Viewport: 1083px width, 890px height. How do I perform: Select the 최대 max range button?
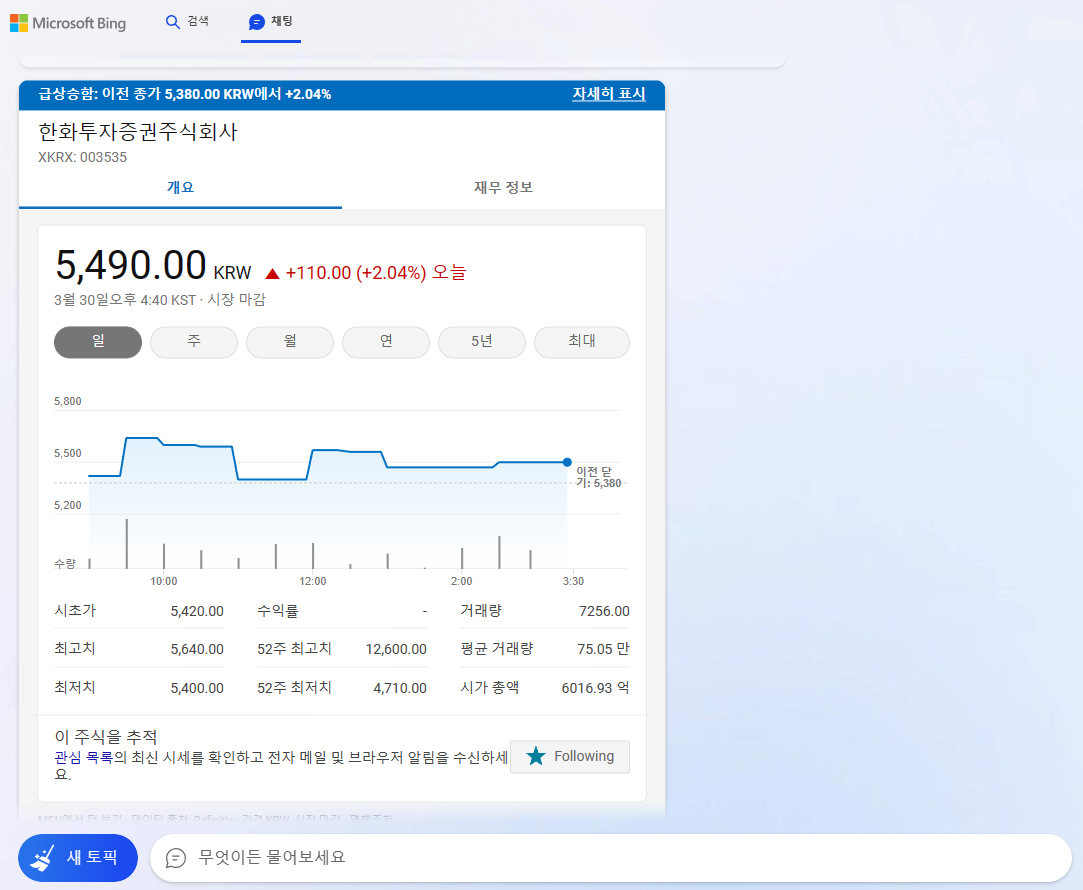[x=582, y=342]
